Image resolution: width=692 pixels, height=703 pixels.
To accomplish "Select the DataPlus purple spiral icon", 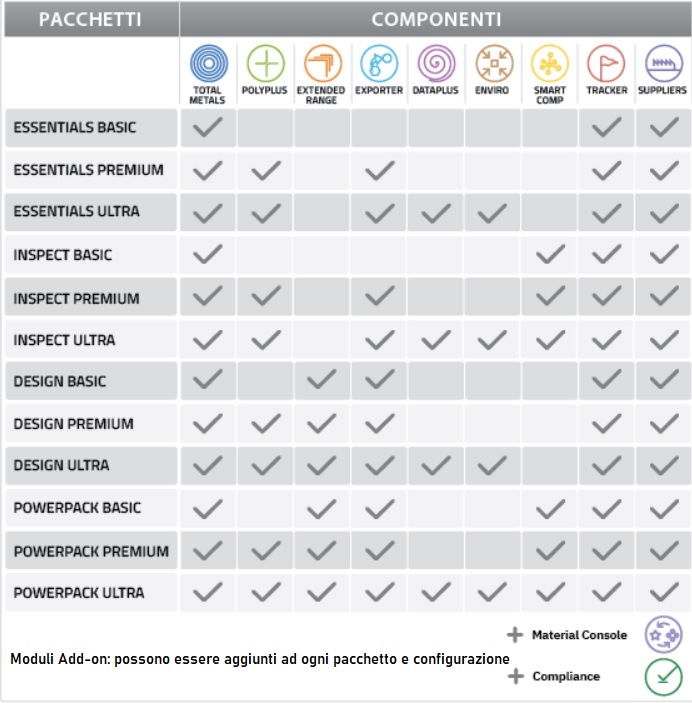I will pos(436,63).
